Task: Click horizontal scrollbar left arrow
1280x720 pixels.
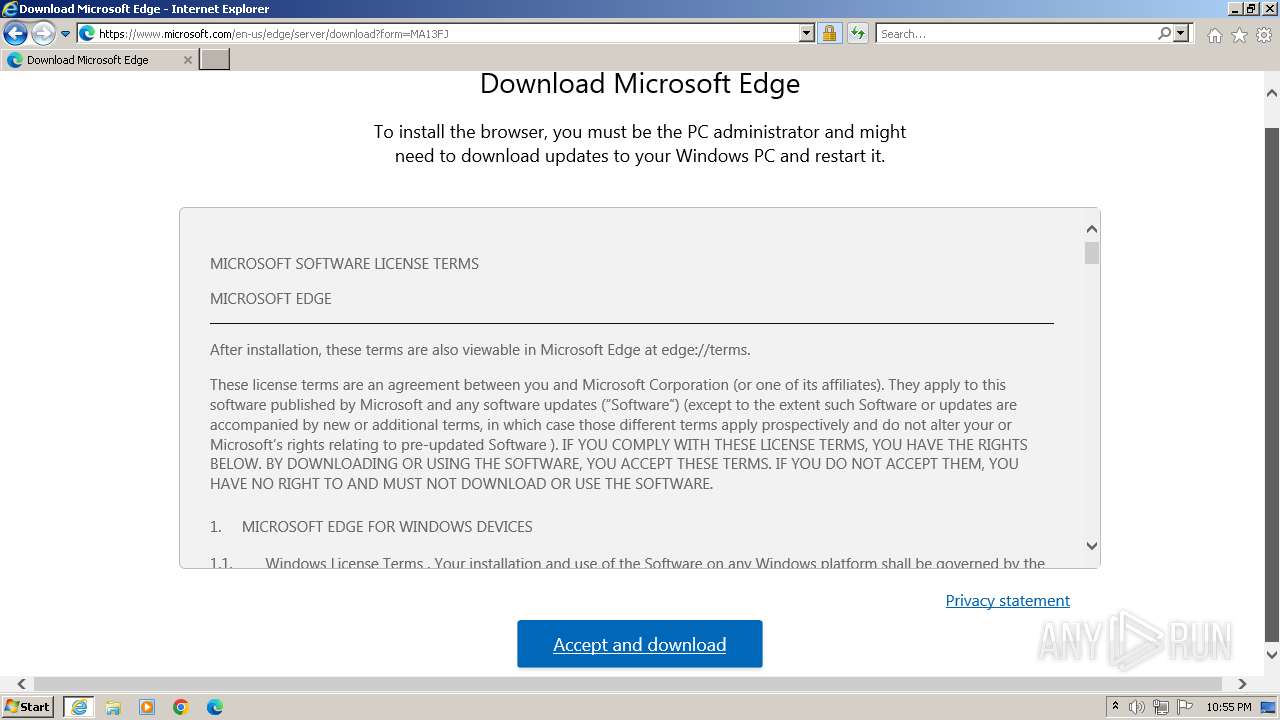Action: pos(21,684)
